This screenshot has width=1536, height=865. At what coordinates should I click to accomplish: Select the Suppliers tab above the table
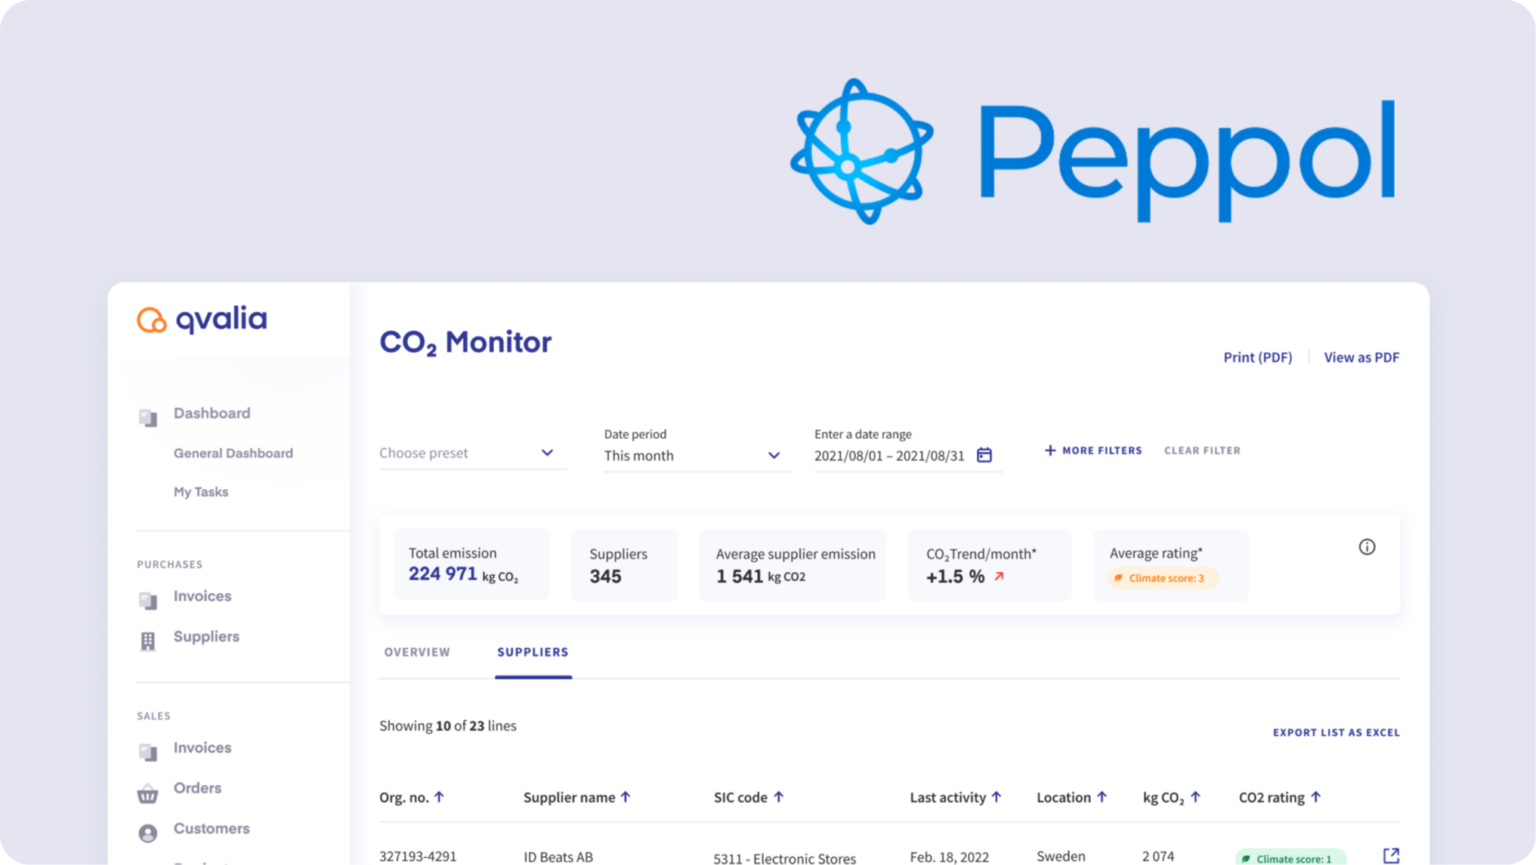[533, 652]
